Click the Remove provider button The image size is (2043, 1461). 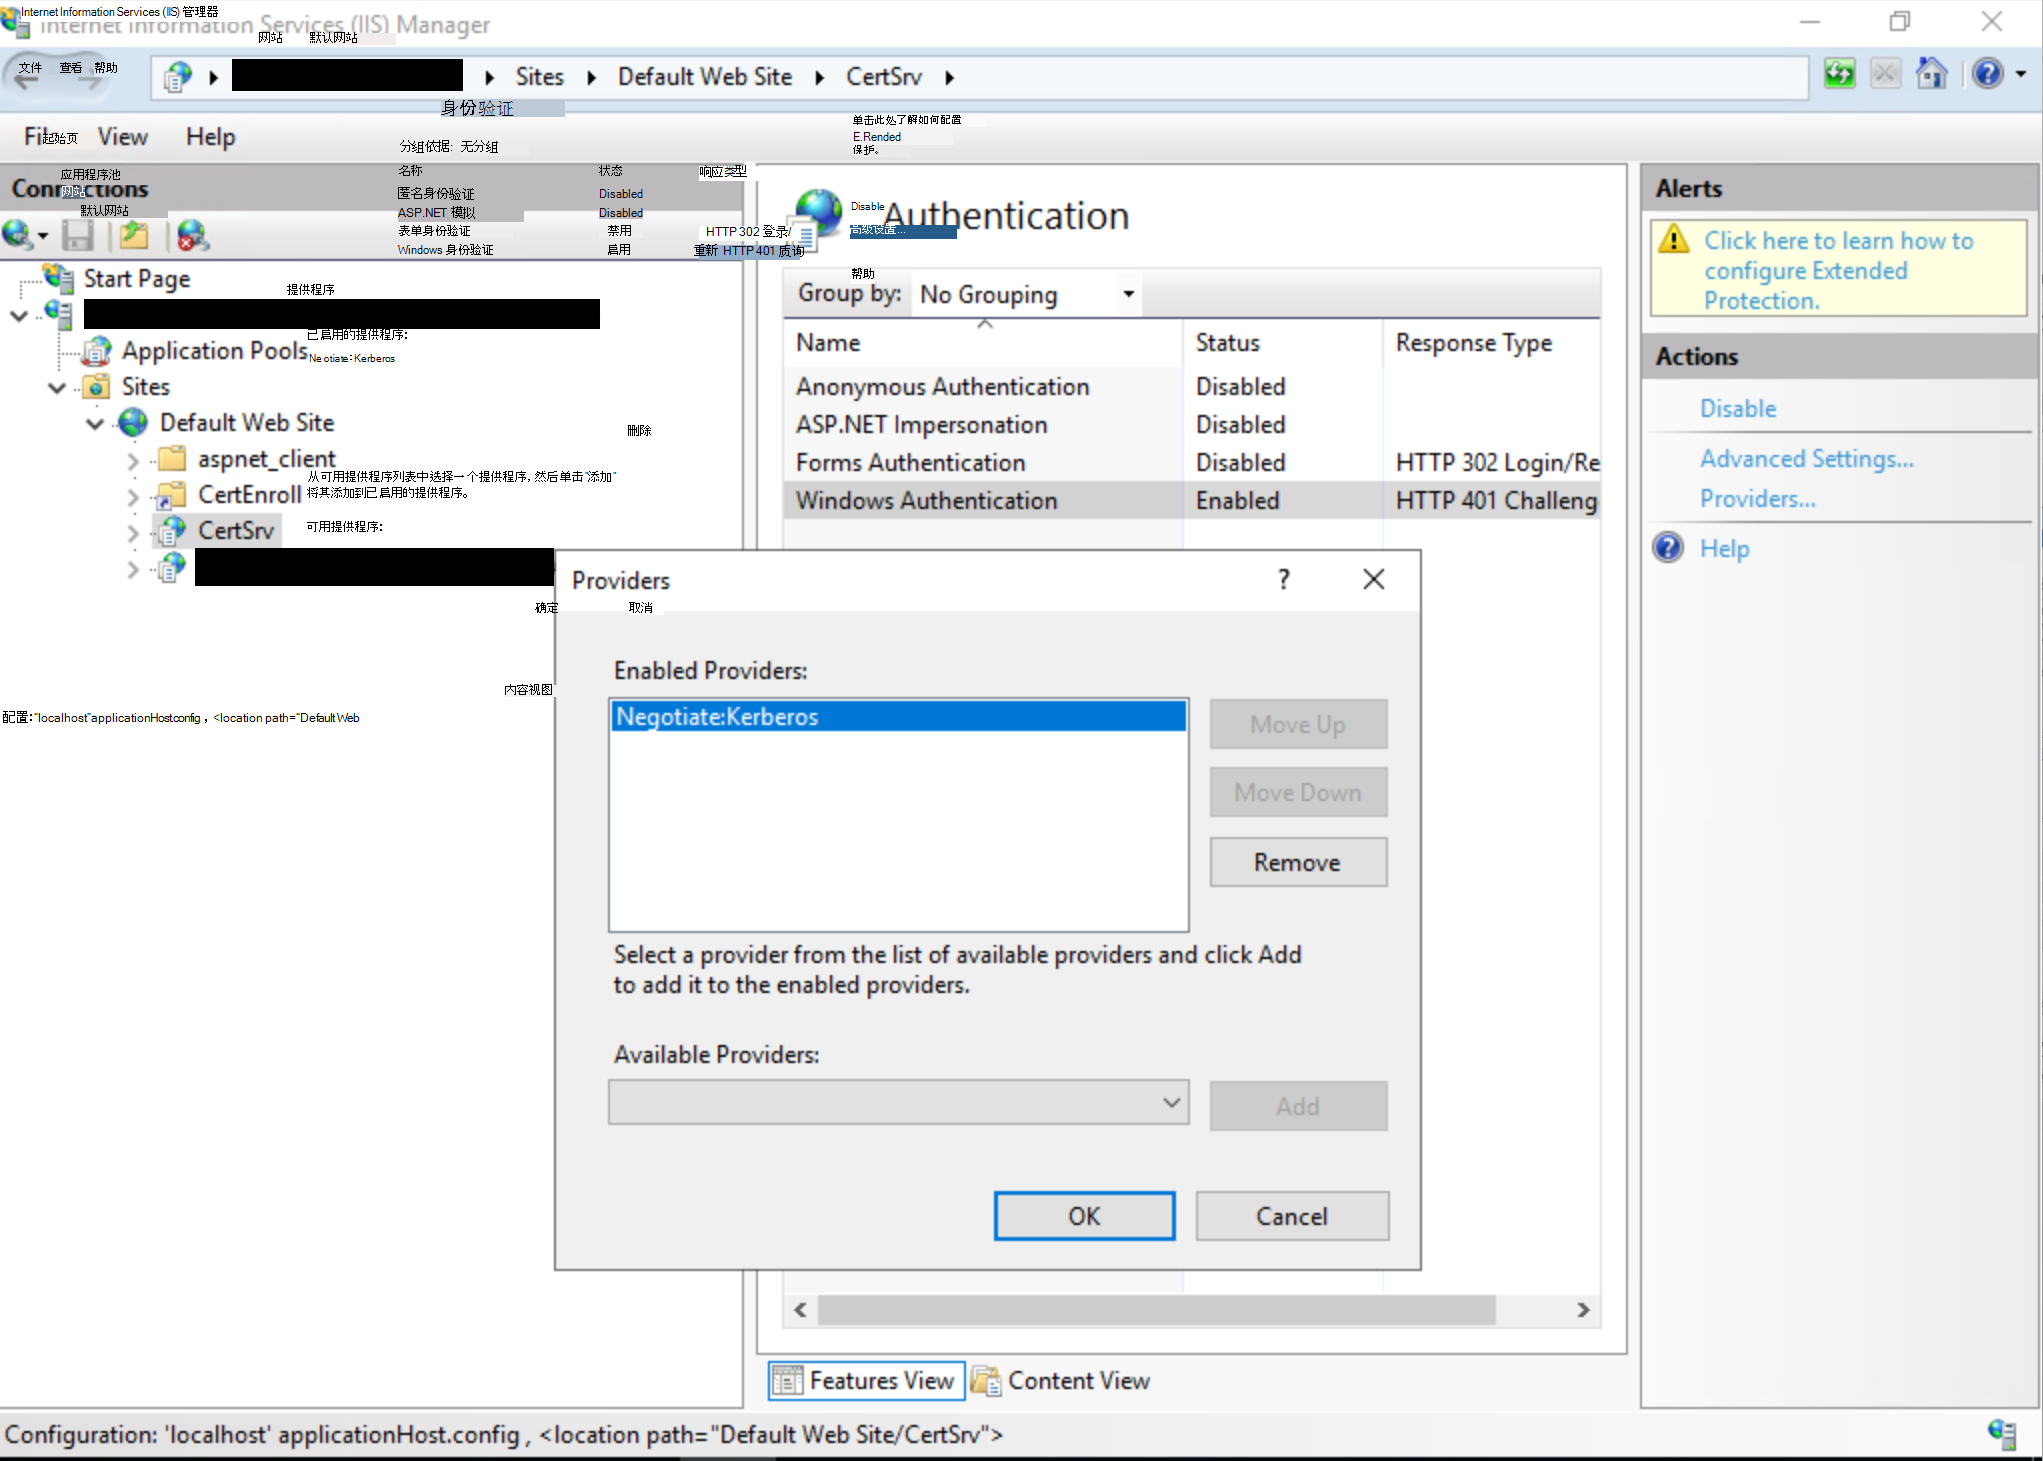[x=1298, y=862]
